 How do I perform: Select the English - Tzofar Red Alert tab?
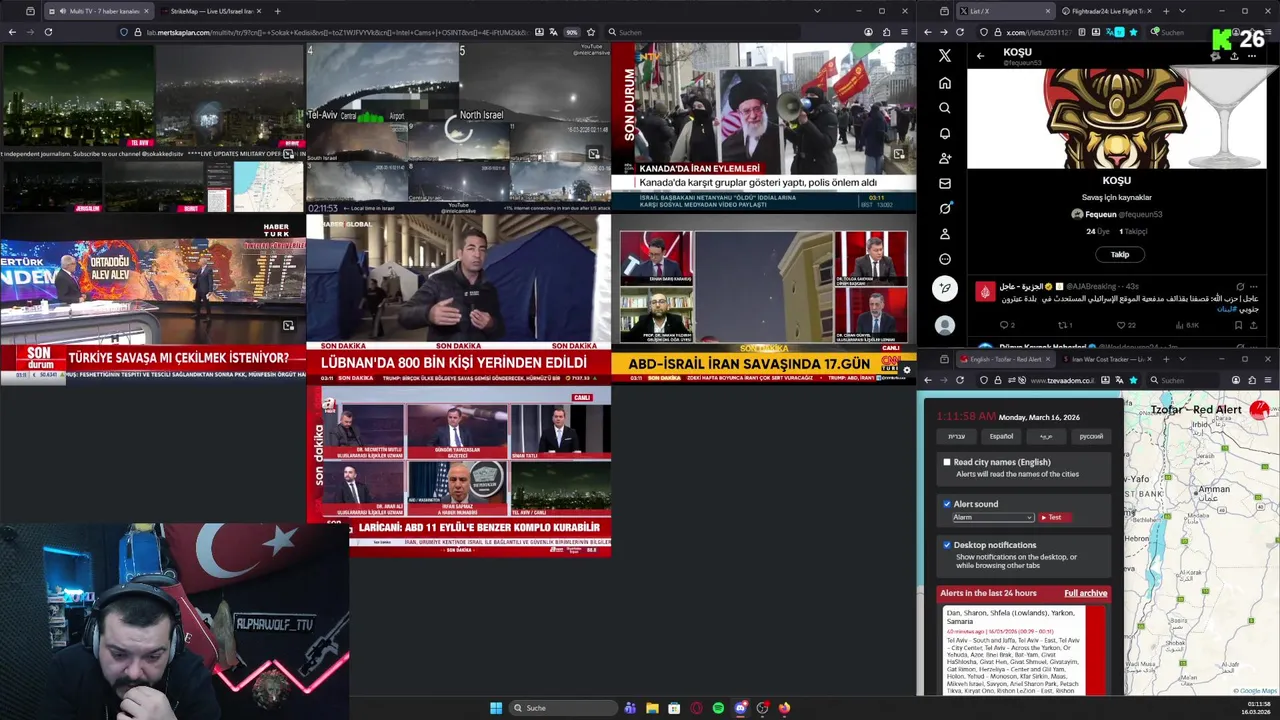(1005, 359)
